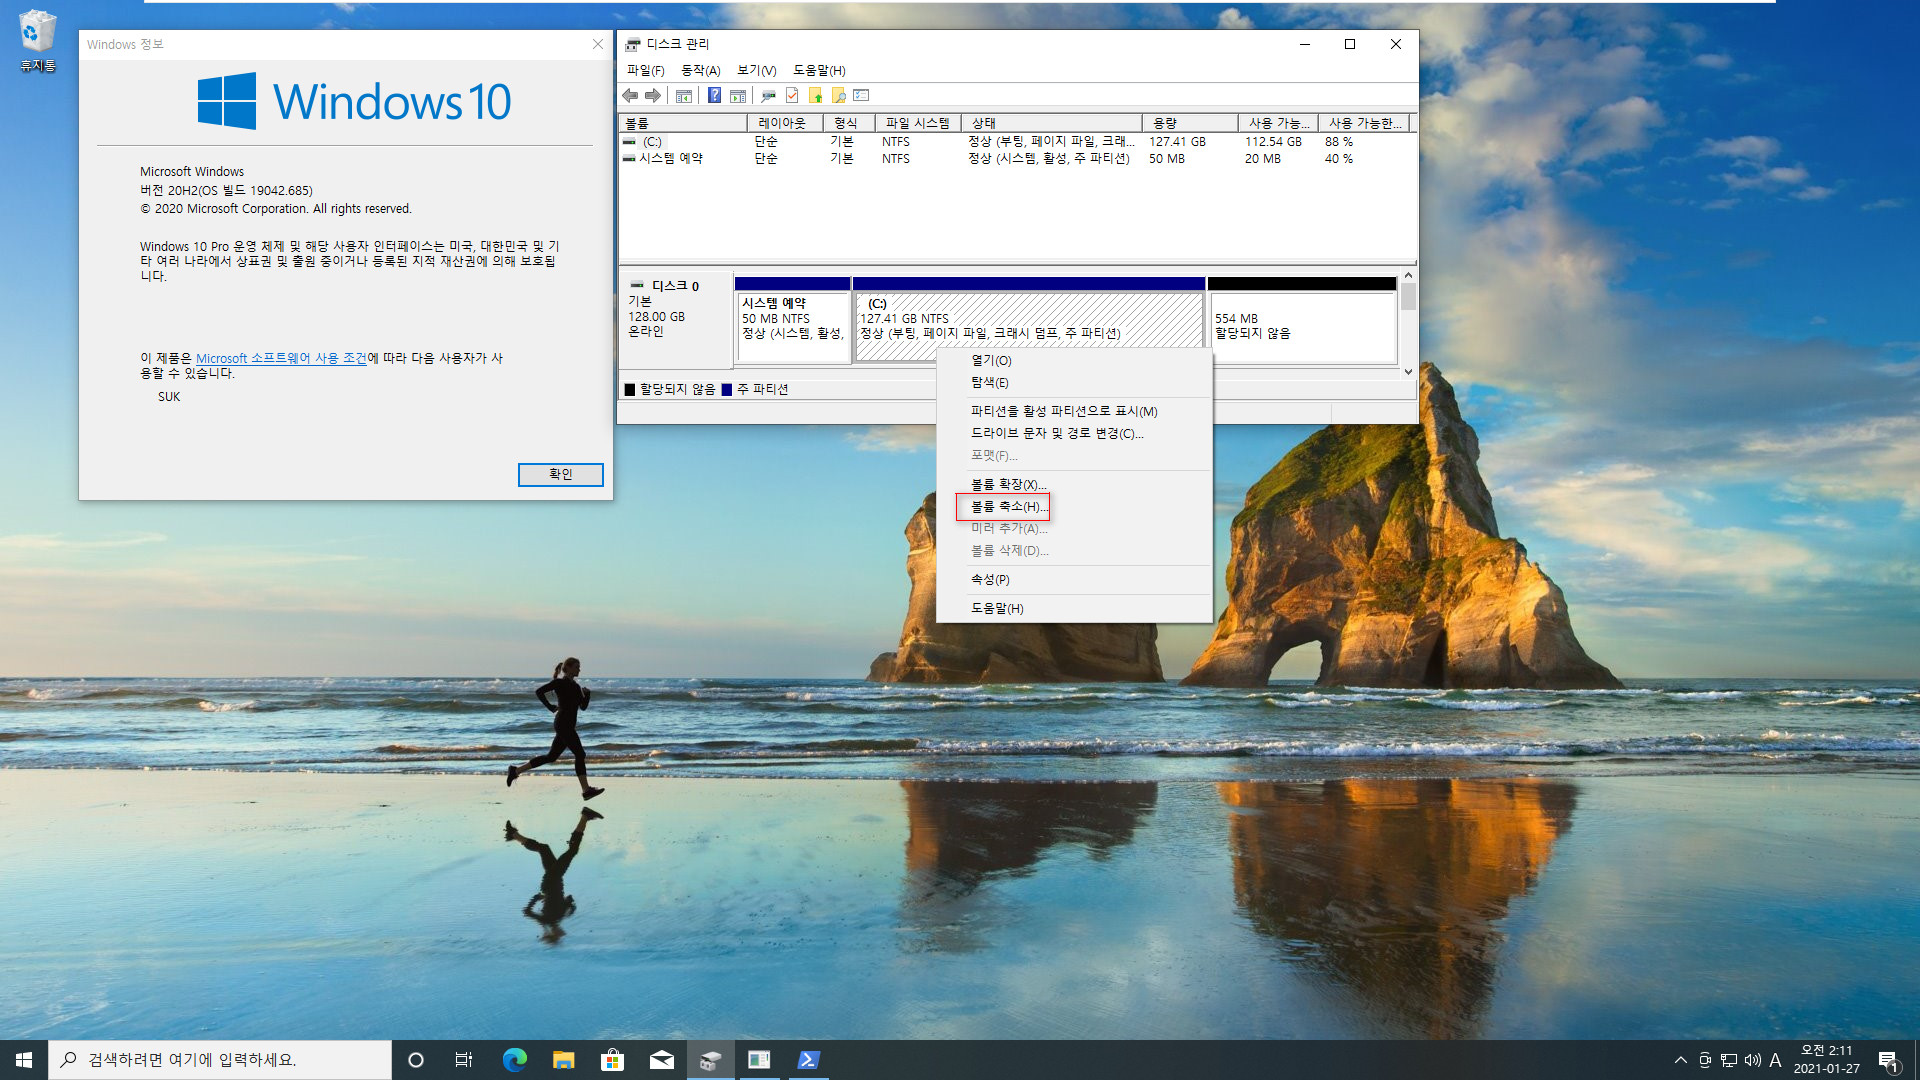
Task: Click scroll-down arrow of disk pane scrollbar
Action: coord(1408,371)
